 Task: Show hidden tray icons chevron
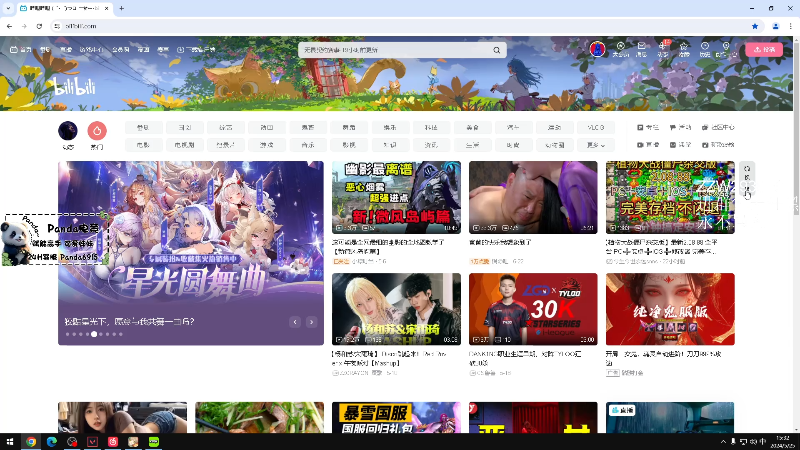click(x=723, y=442)
